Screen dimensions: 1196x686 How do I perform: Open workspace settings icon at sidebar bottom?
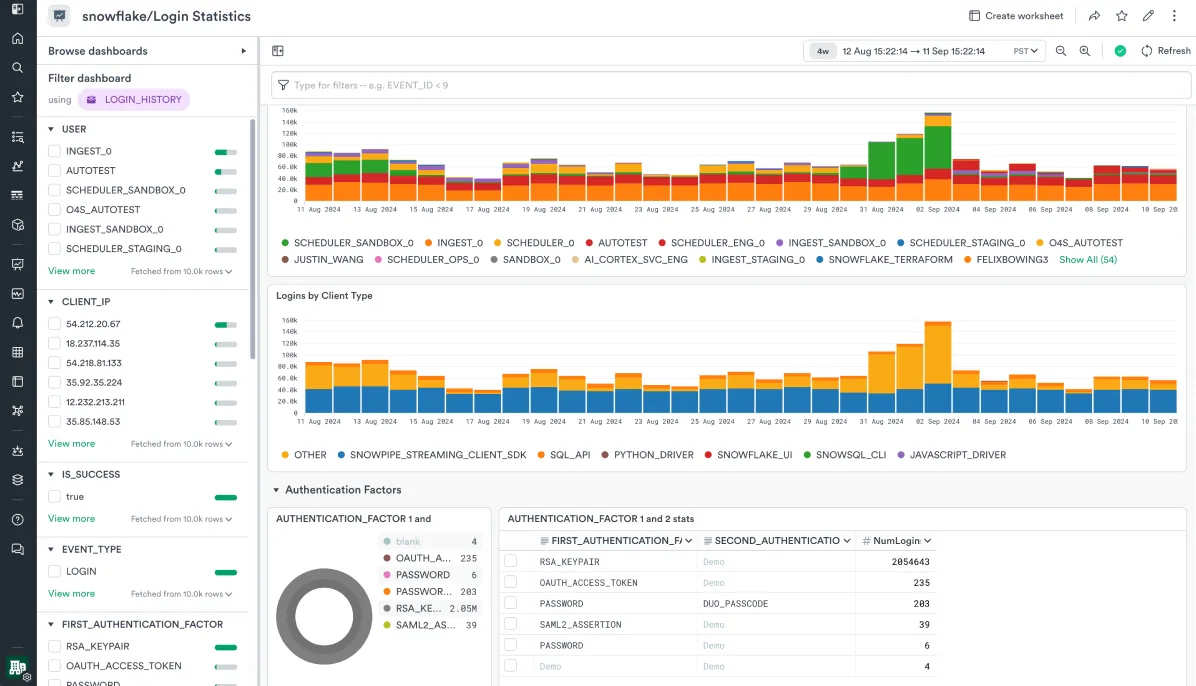(x=18, y=668)
